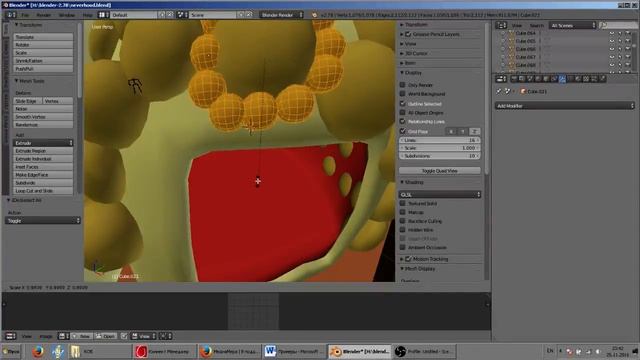Viewport: 640px width, 360px height.
Task: Open the OBS Profile Untitled taskbar item
Action: point(424,351)
